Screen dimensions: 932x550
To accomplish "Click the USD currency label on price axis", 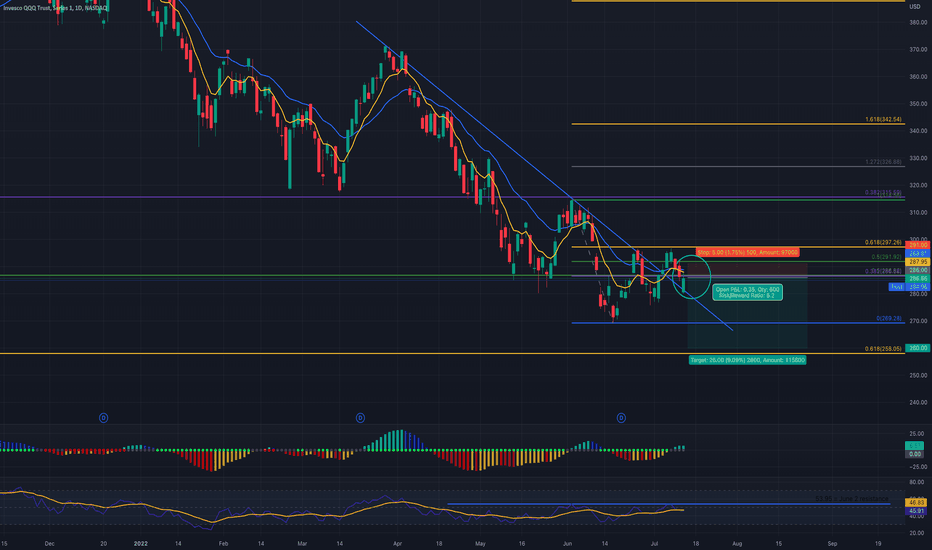I will 915,7.
